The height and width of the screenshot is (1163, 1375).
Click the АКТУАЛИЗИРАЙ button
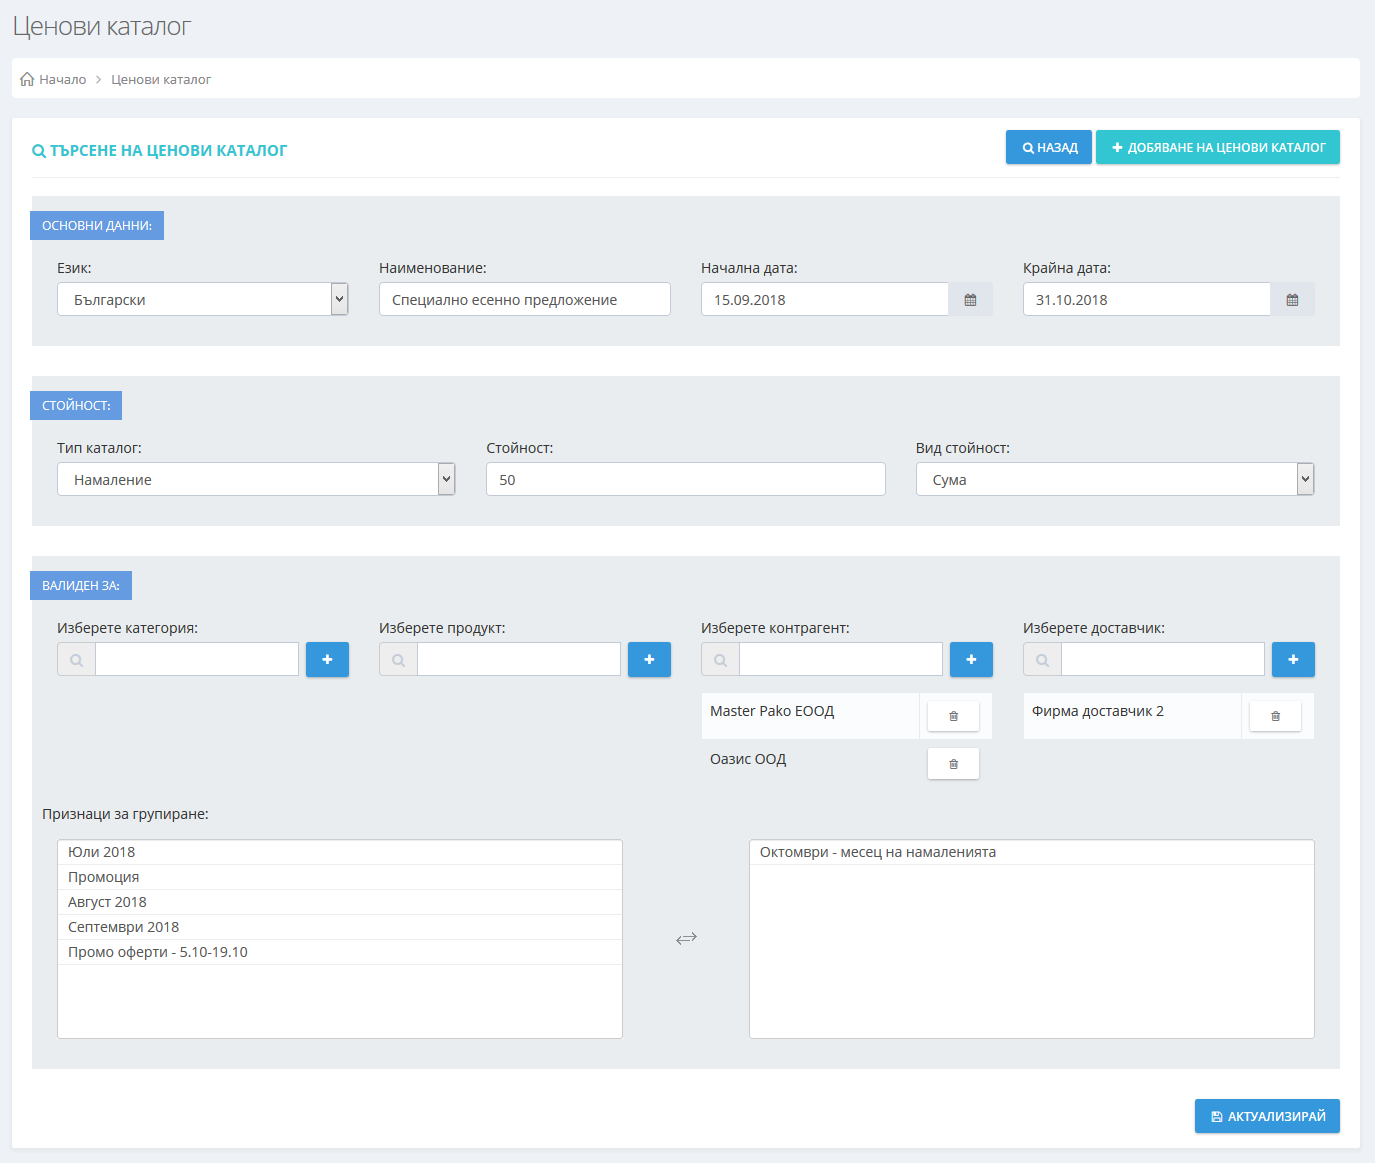click(1267, 1116)
